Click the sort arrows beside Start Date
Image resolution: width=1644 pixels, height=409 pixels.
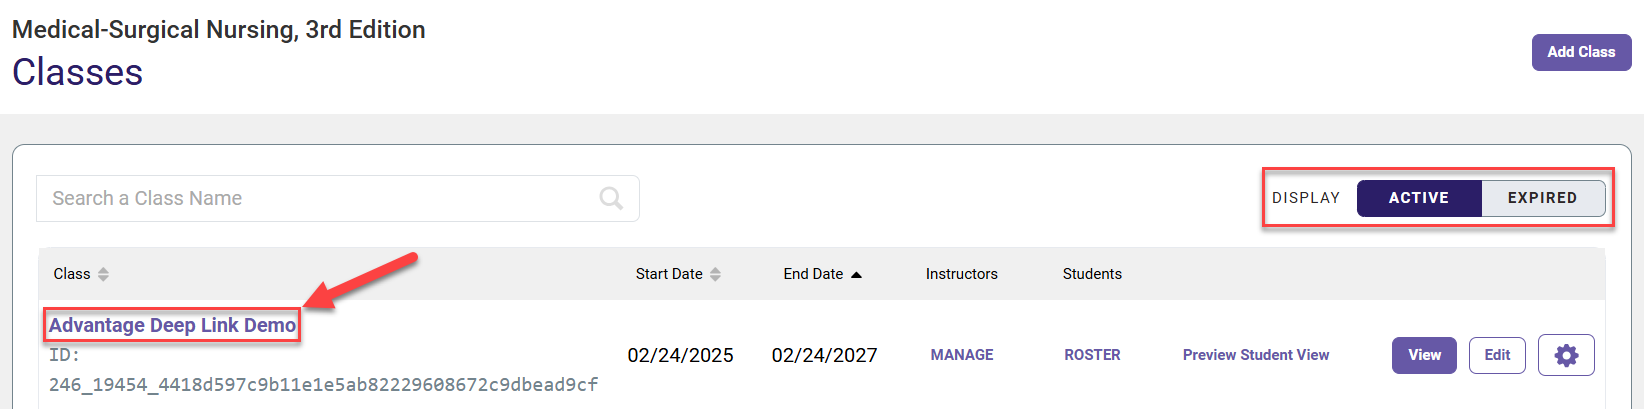[x=715, y=274]
